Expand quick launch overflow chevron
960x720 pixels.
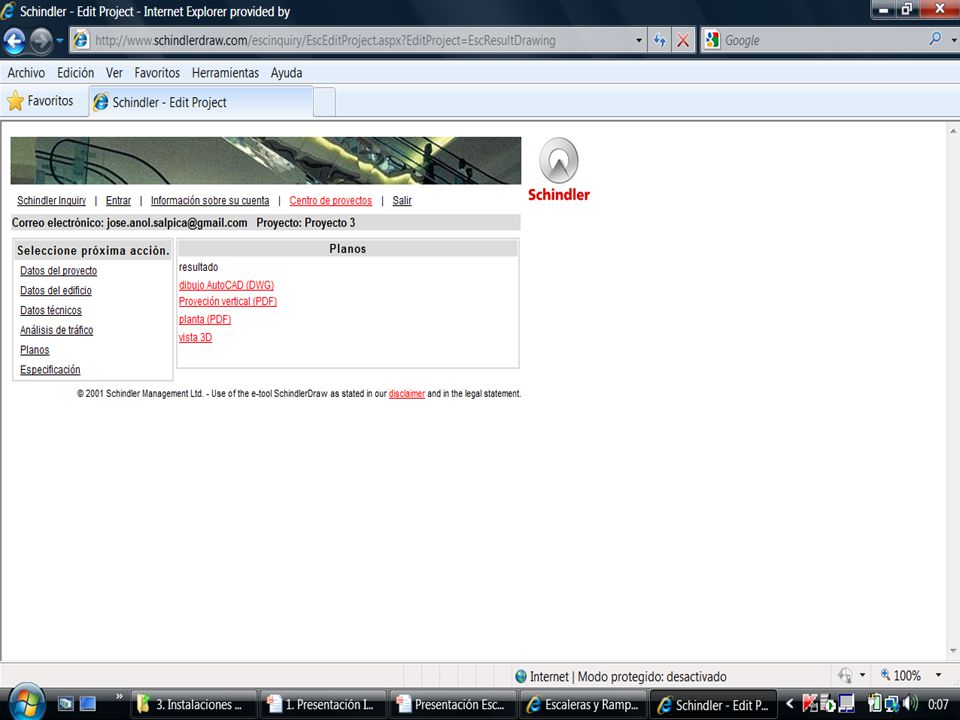pos(119,696)
